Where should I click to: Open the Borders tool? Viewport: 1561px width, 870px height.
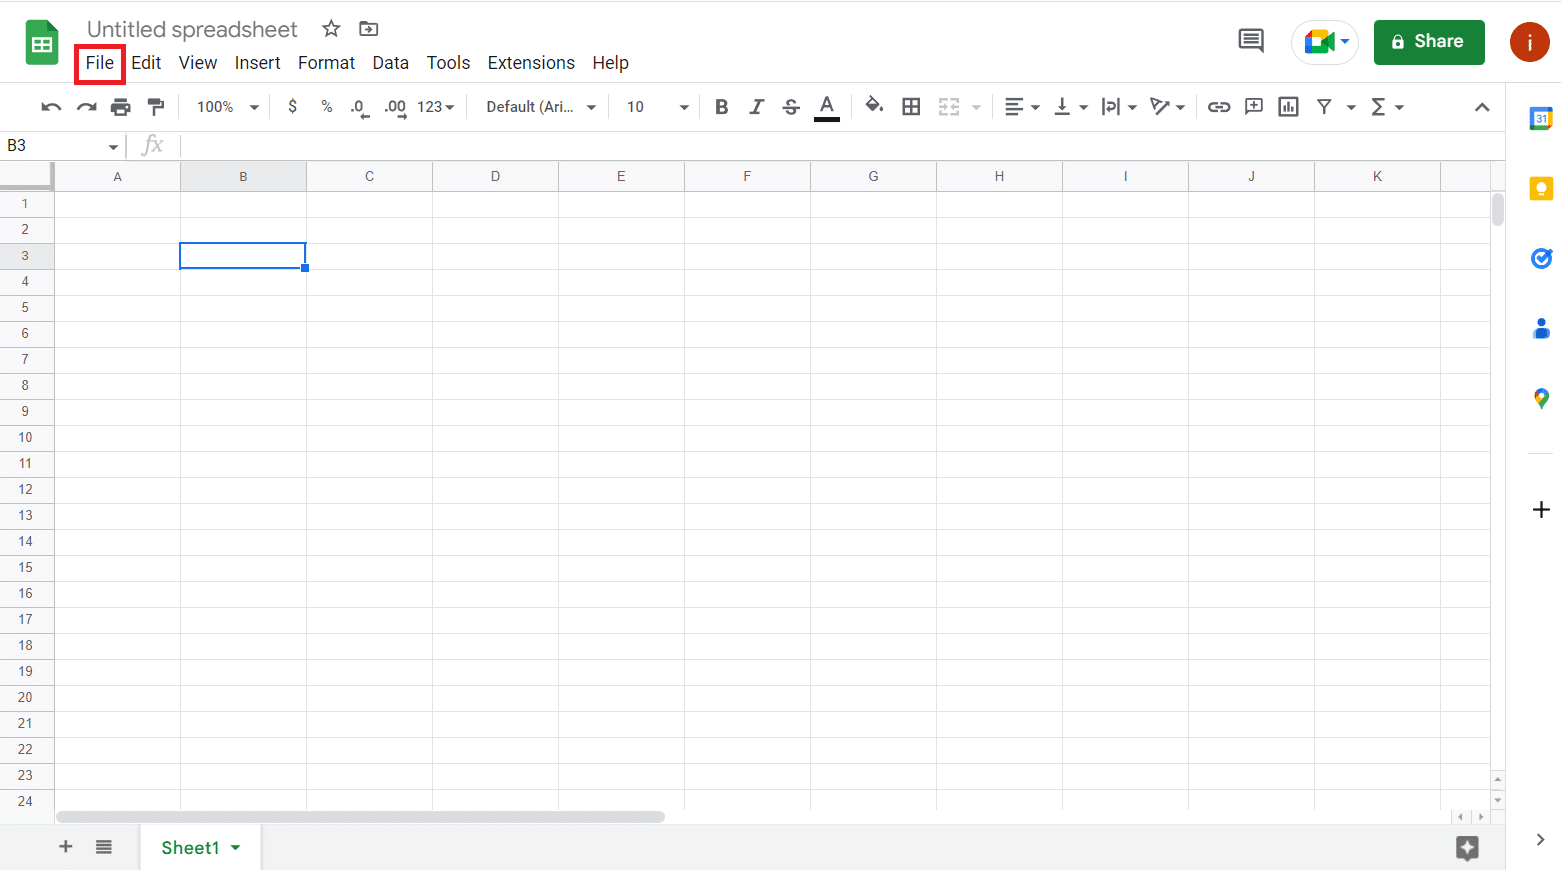(x=911, y=107)
